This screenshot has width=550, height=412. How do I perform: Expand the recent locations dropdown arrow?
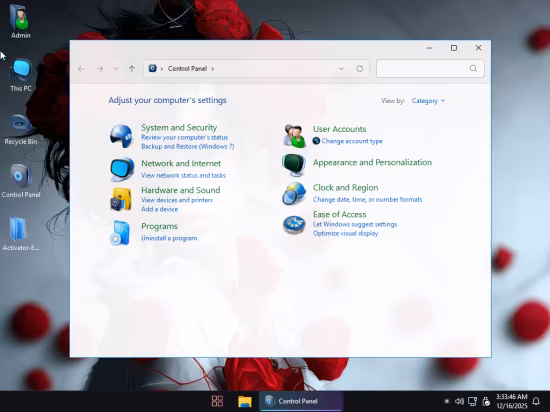[116, 69]
